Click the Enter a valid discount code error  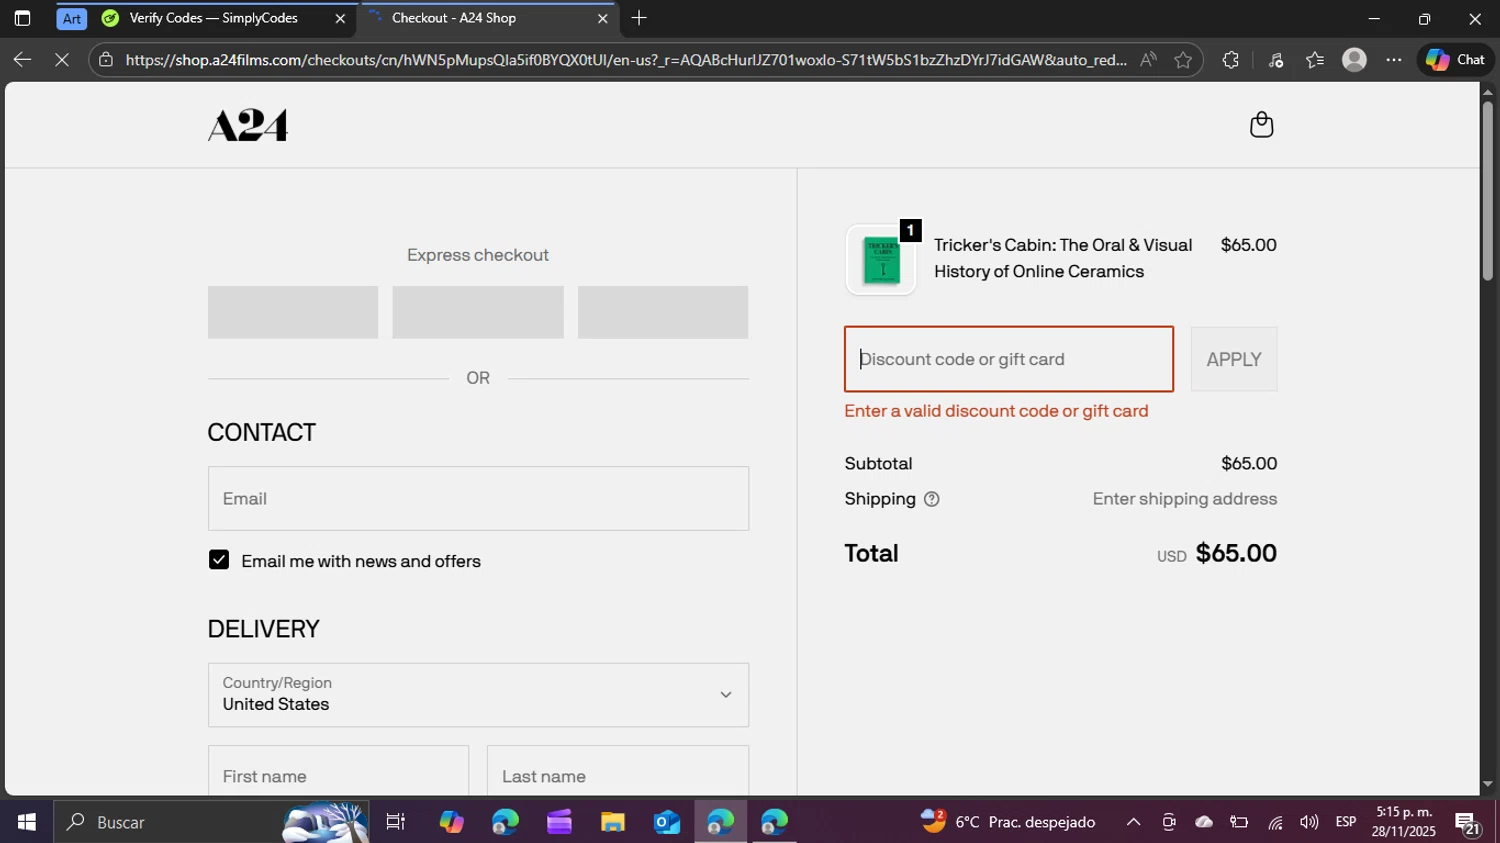[996, 411]
